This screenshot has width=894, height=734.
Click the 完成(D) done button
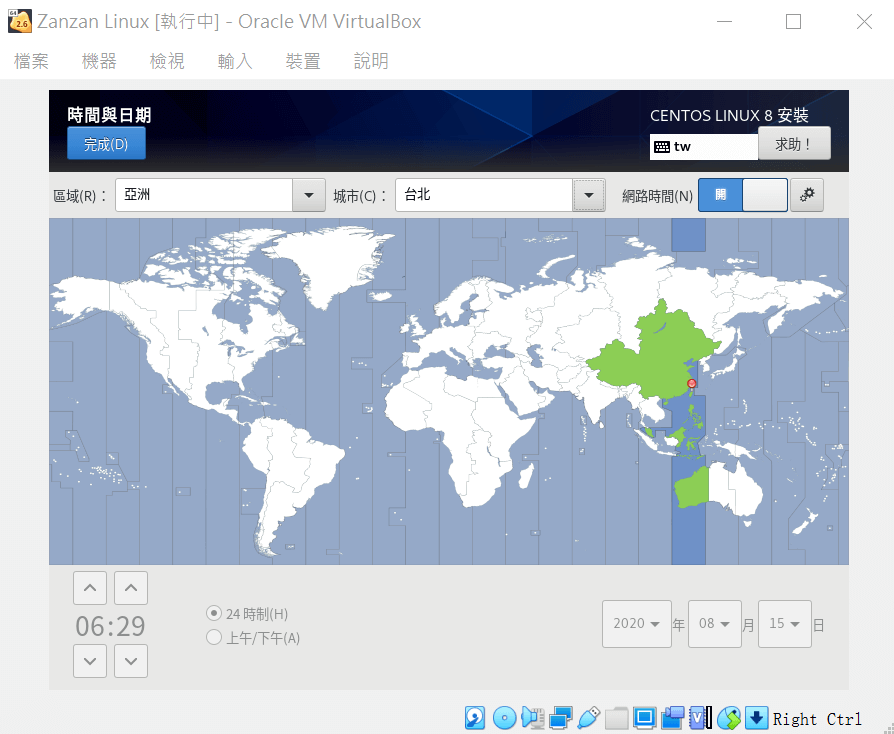pos(107,144)
